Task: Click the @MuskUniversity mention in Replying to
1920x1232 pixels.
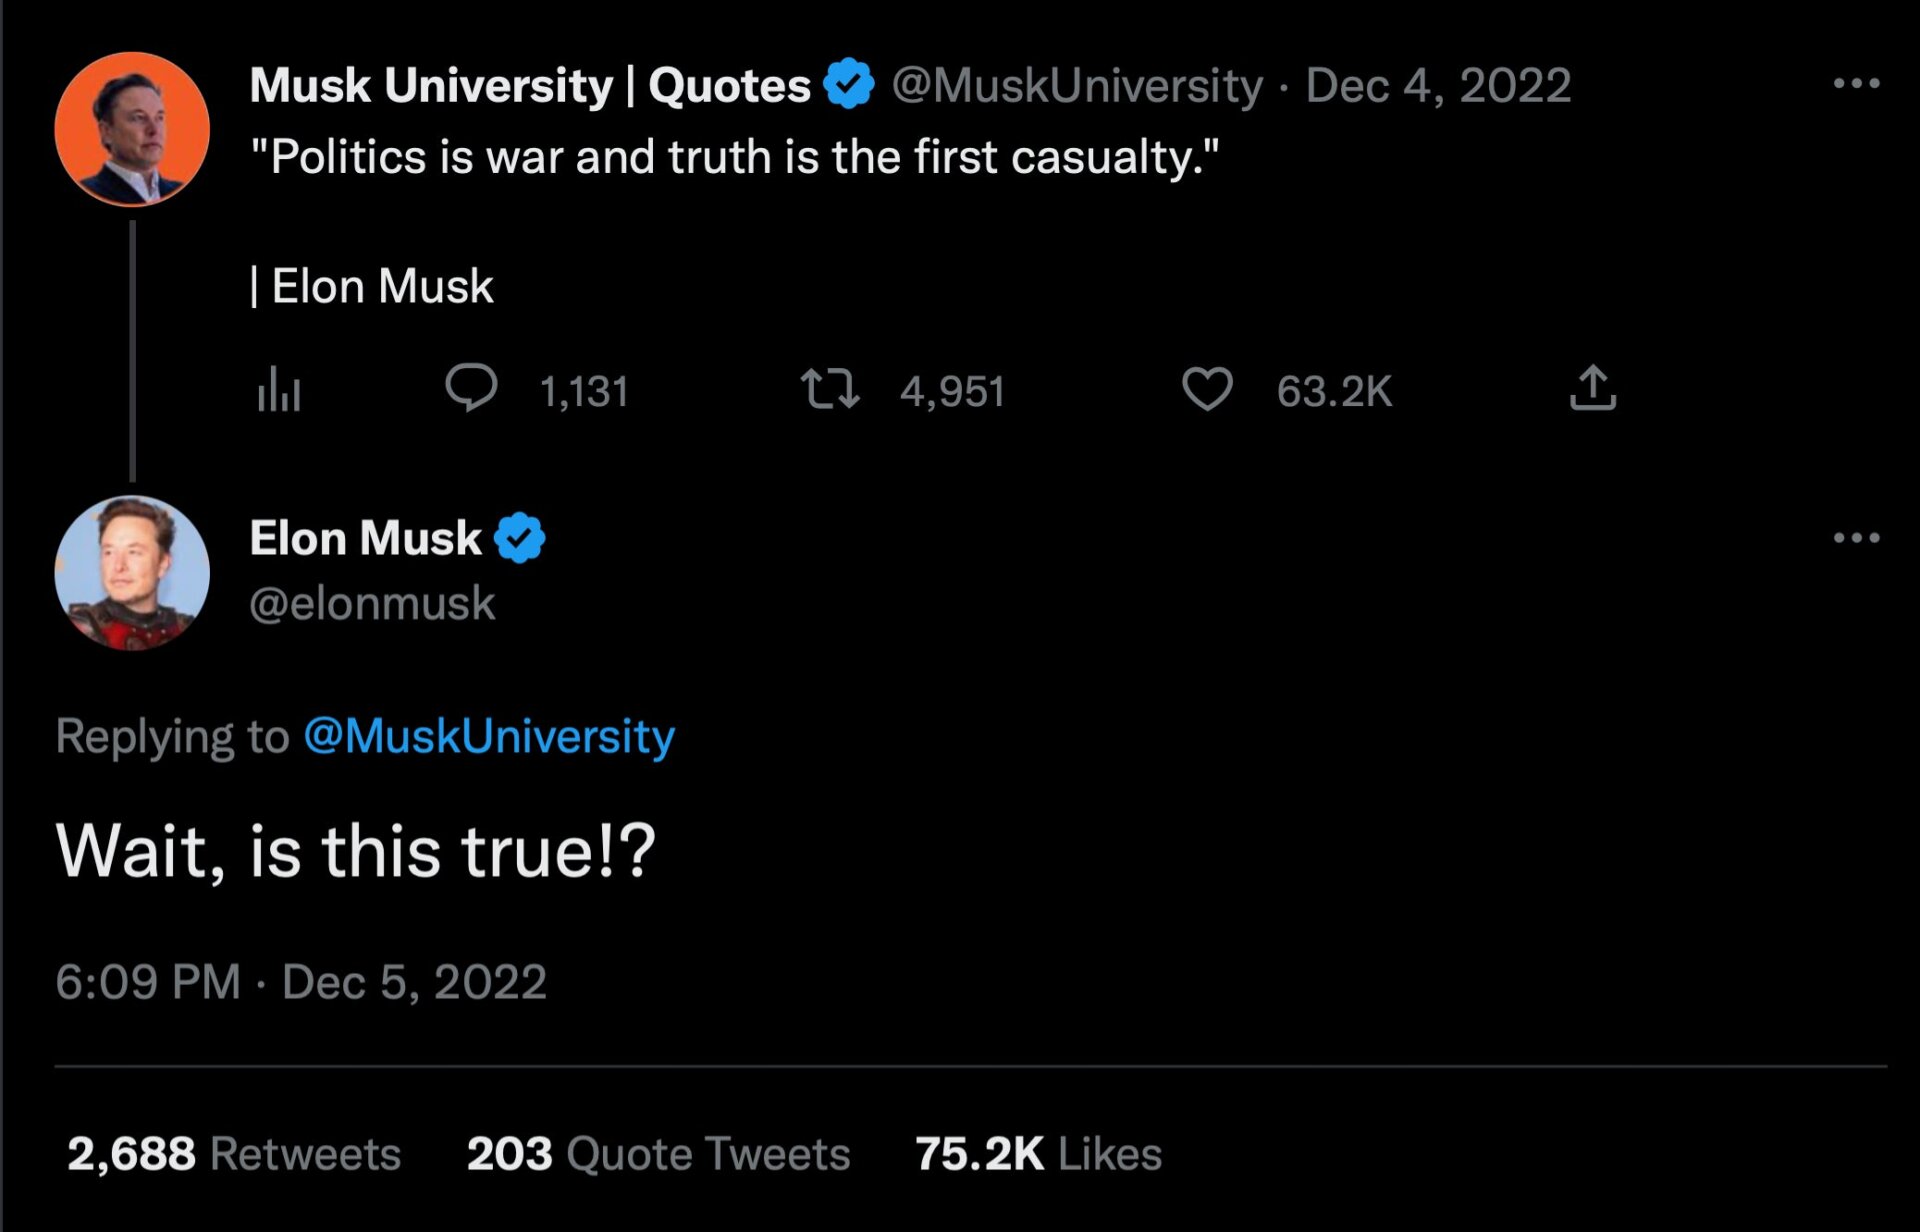Action: click(489, 736)
